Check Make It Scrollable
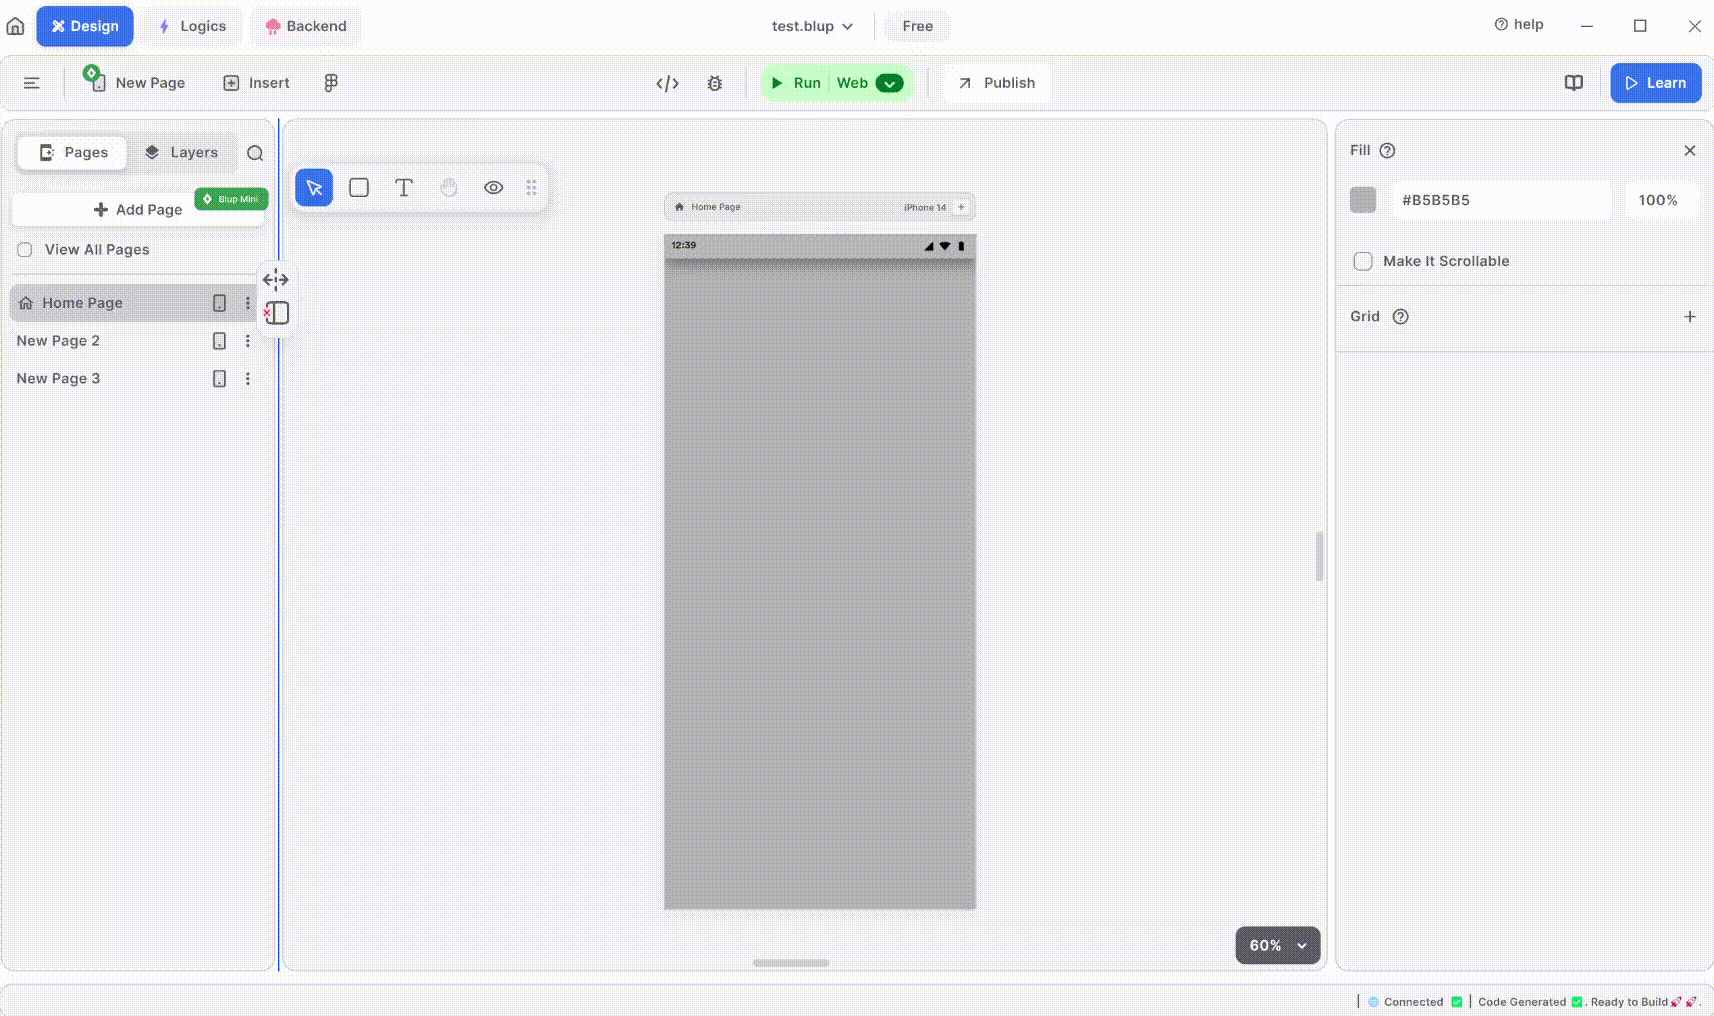Image resolution: width=1714 pixels, height=1016 pixels. tap(1363, 261)
